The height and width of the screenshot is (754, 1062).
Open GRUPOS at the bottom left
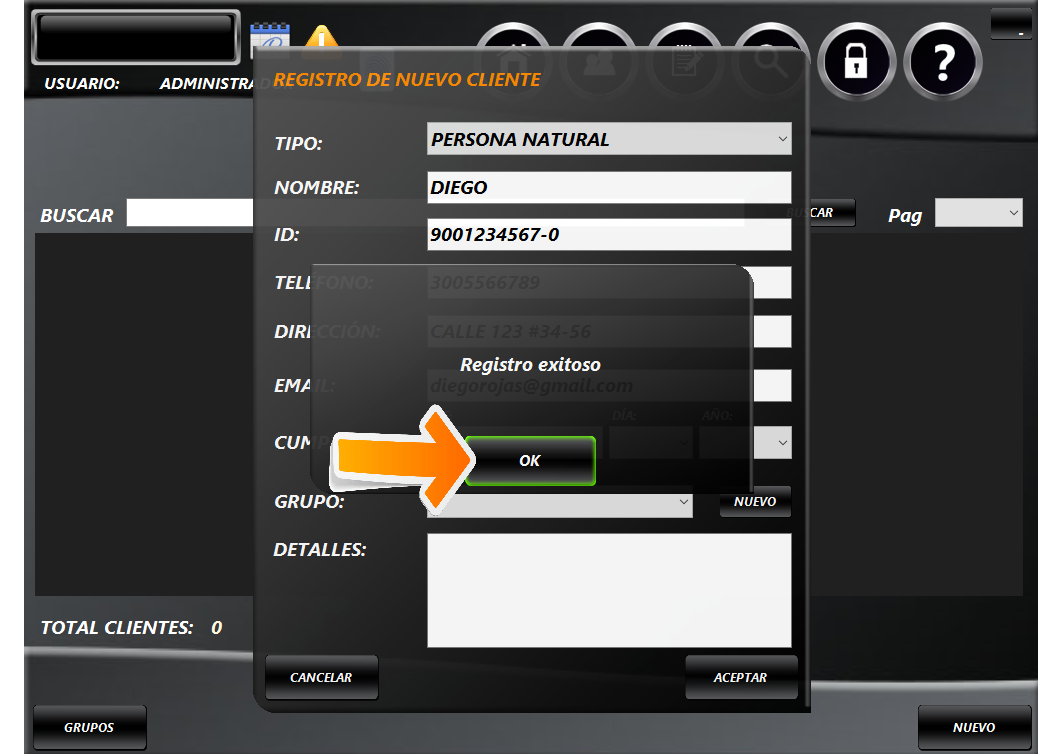pyautogui.click(x=90, y=728)
